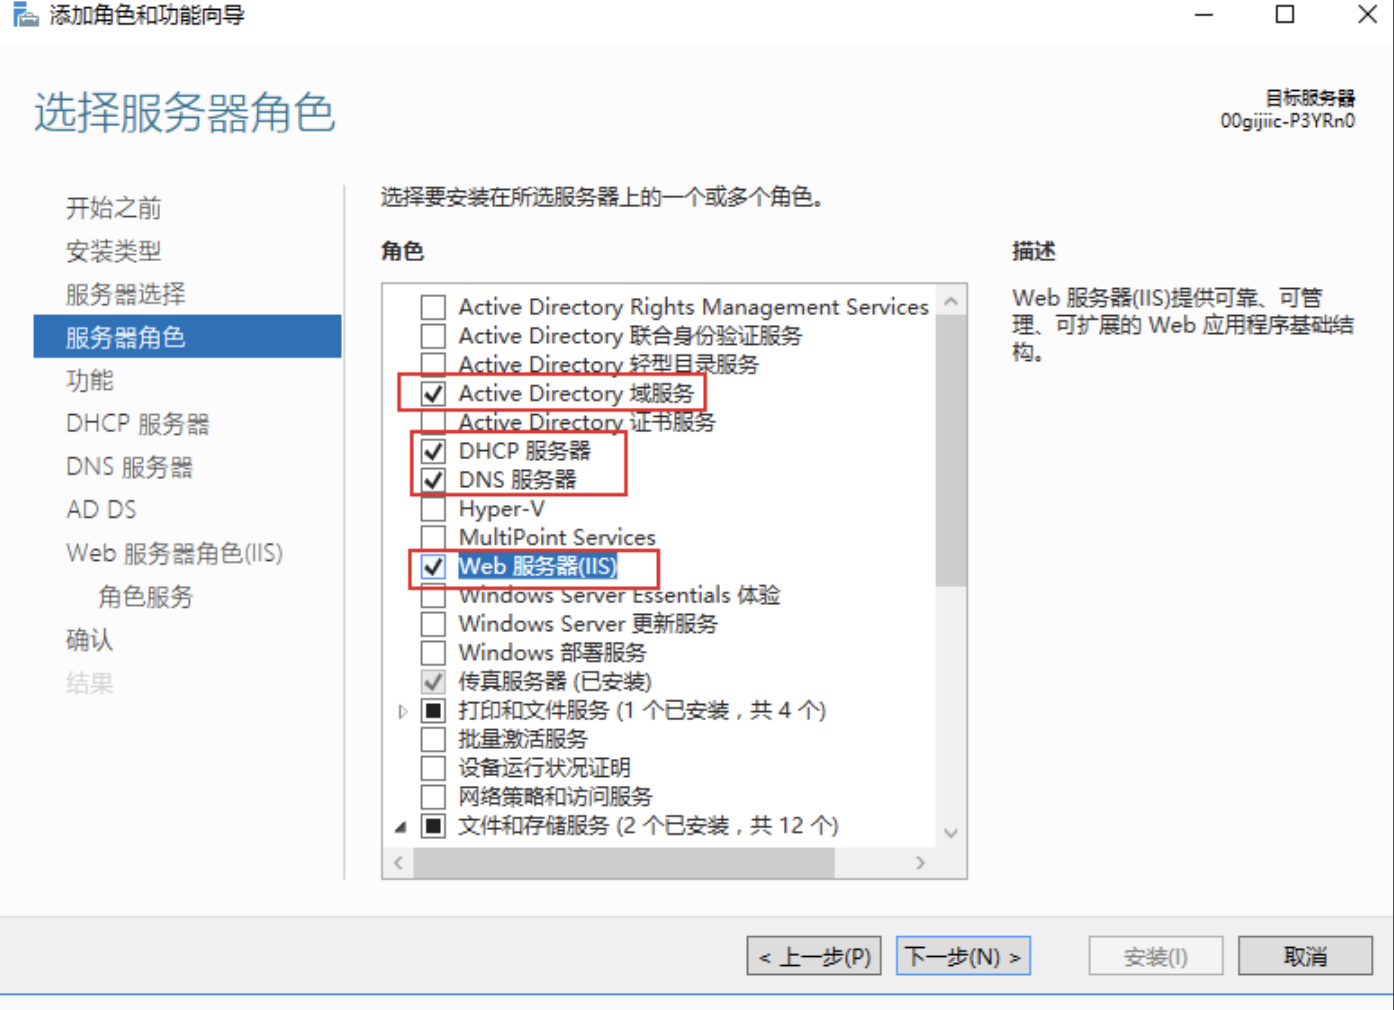Uncheck the DNS 服务器 checkbox

(x=433, y=480)
